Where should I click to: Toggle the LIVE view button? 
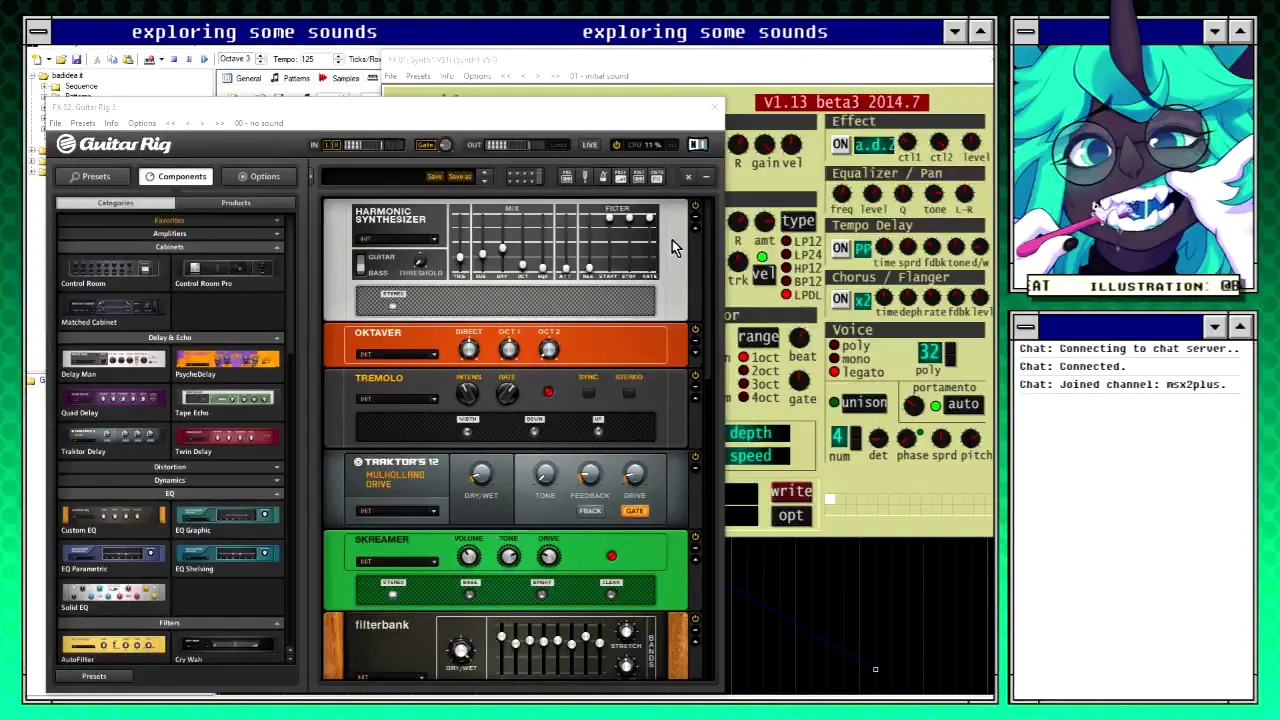tap(590, 145)
